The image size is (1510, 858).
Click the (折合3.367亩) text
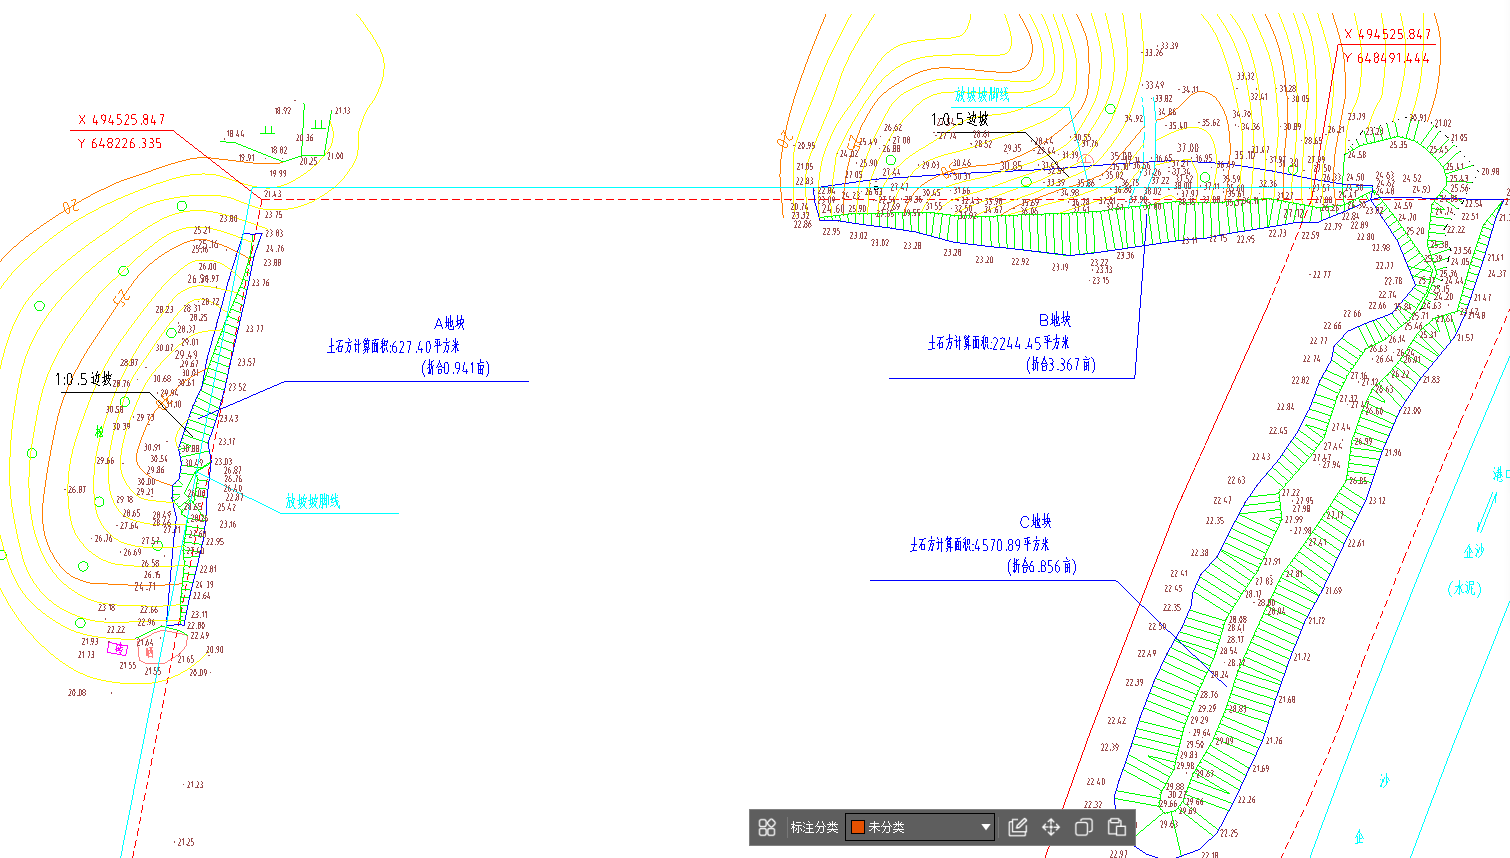(x=1061, y=365)
